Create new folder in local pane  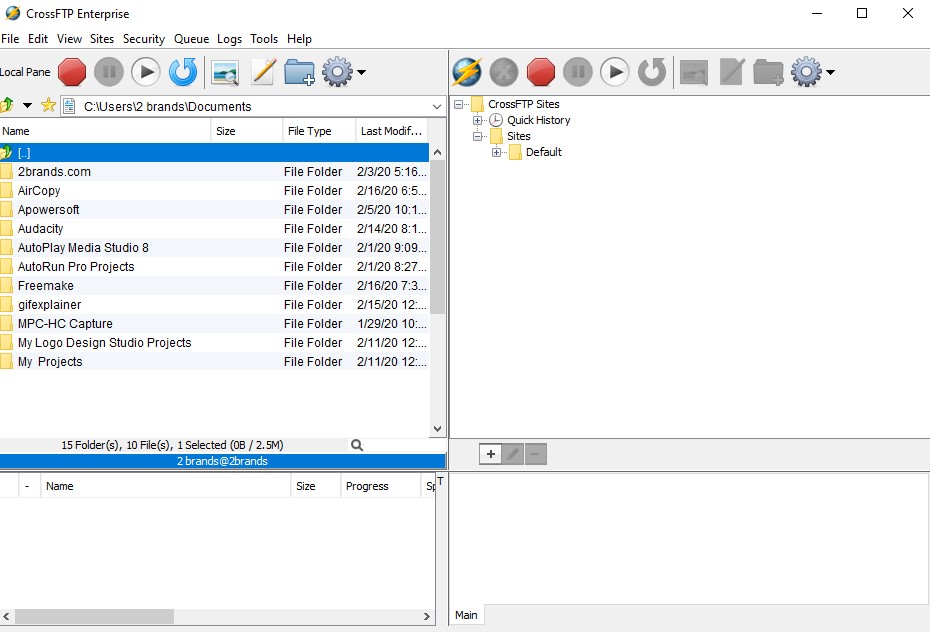[300, 72]
